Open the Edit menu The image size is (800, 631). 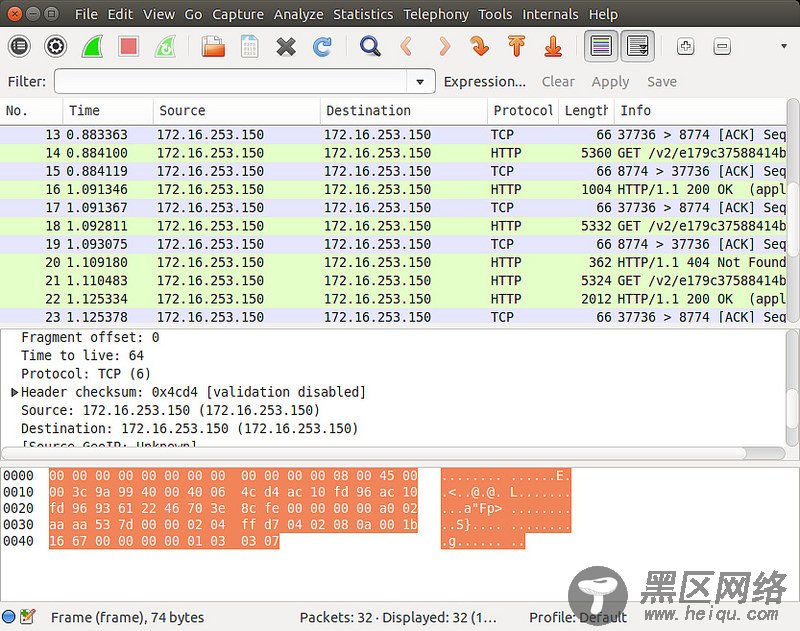pyautogui.click(x=120, y=14)
